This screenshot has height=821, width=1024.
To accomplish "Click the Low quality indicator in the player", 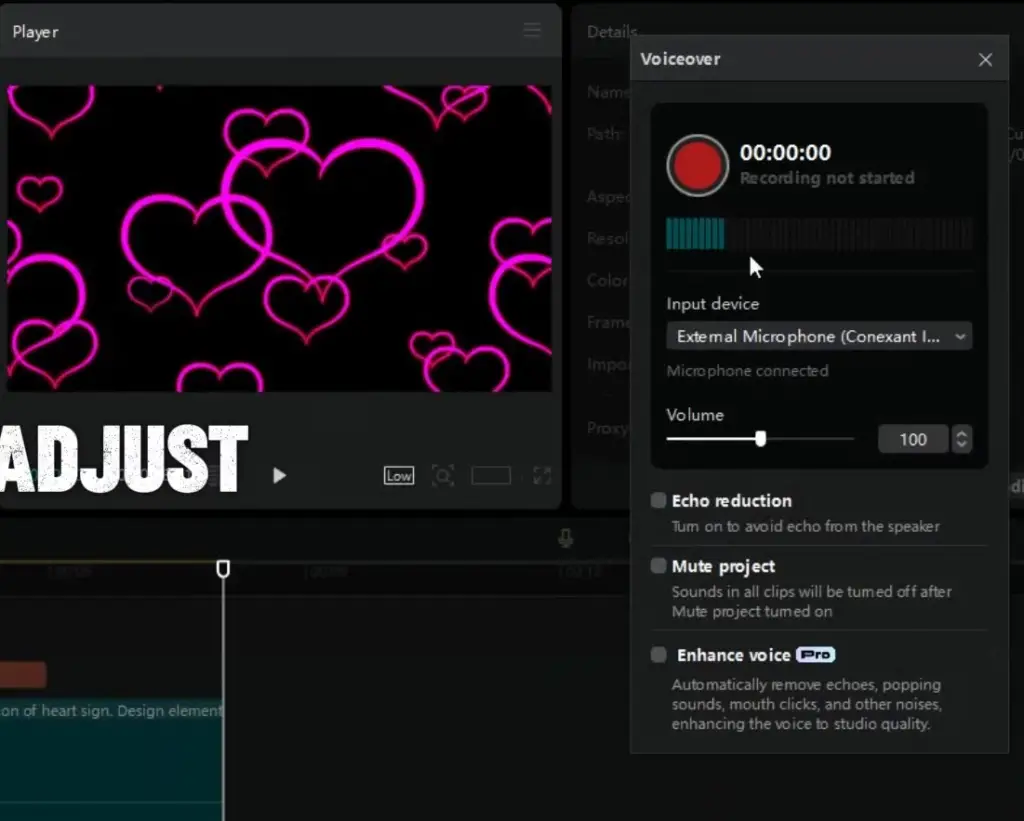I will 399,476.
